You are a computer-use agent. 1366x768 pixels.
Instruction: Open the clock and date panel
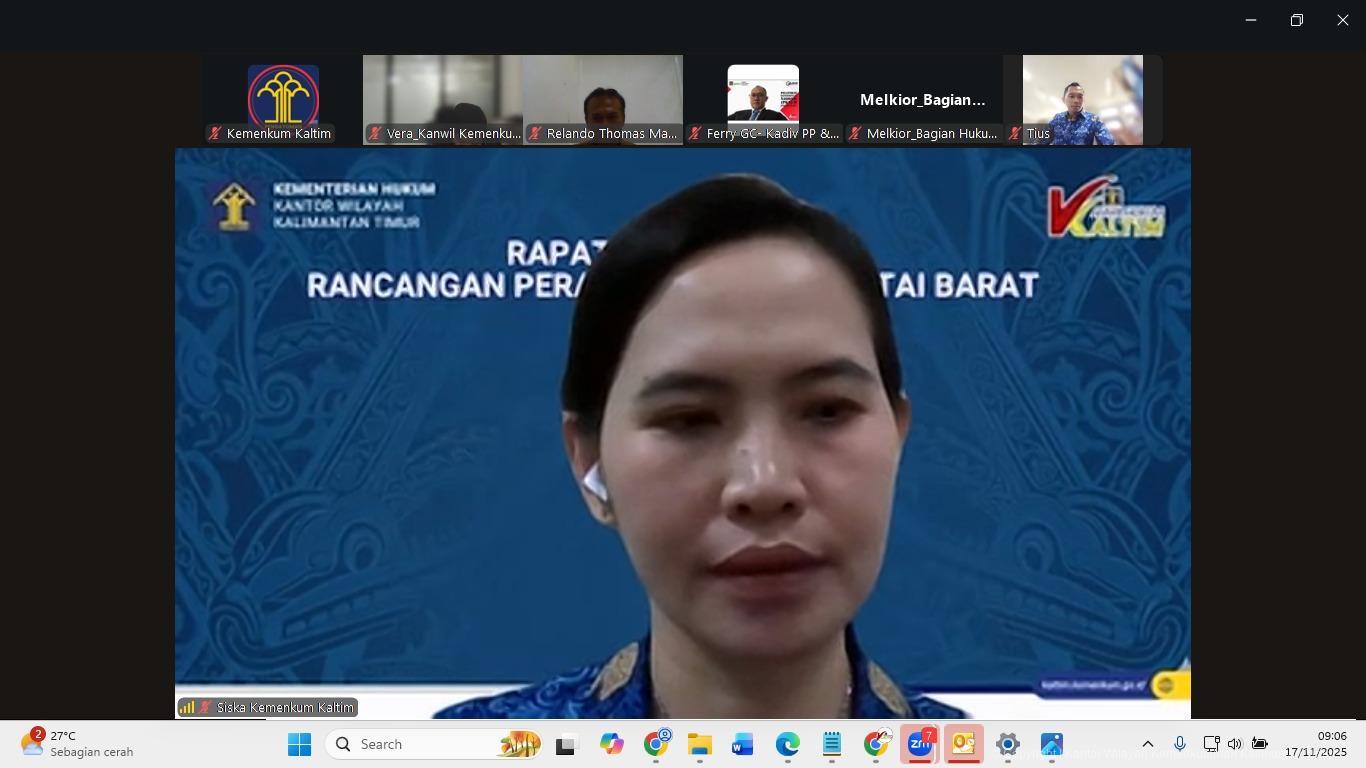point(1315,744)
